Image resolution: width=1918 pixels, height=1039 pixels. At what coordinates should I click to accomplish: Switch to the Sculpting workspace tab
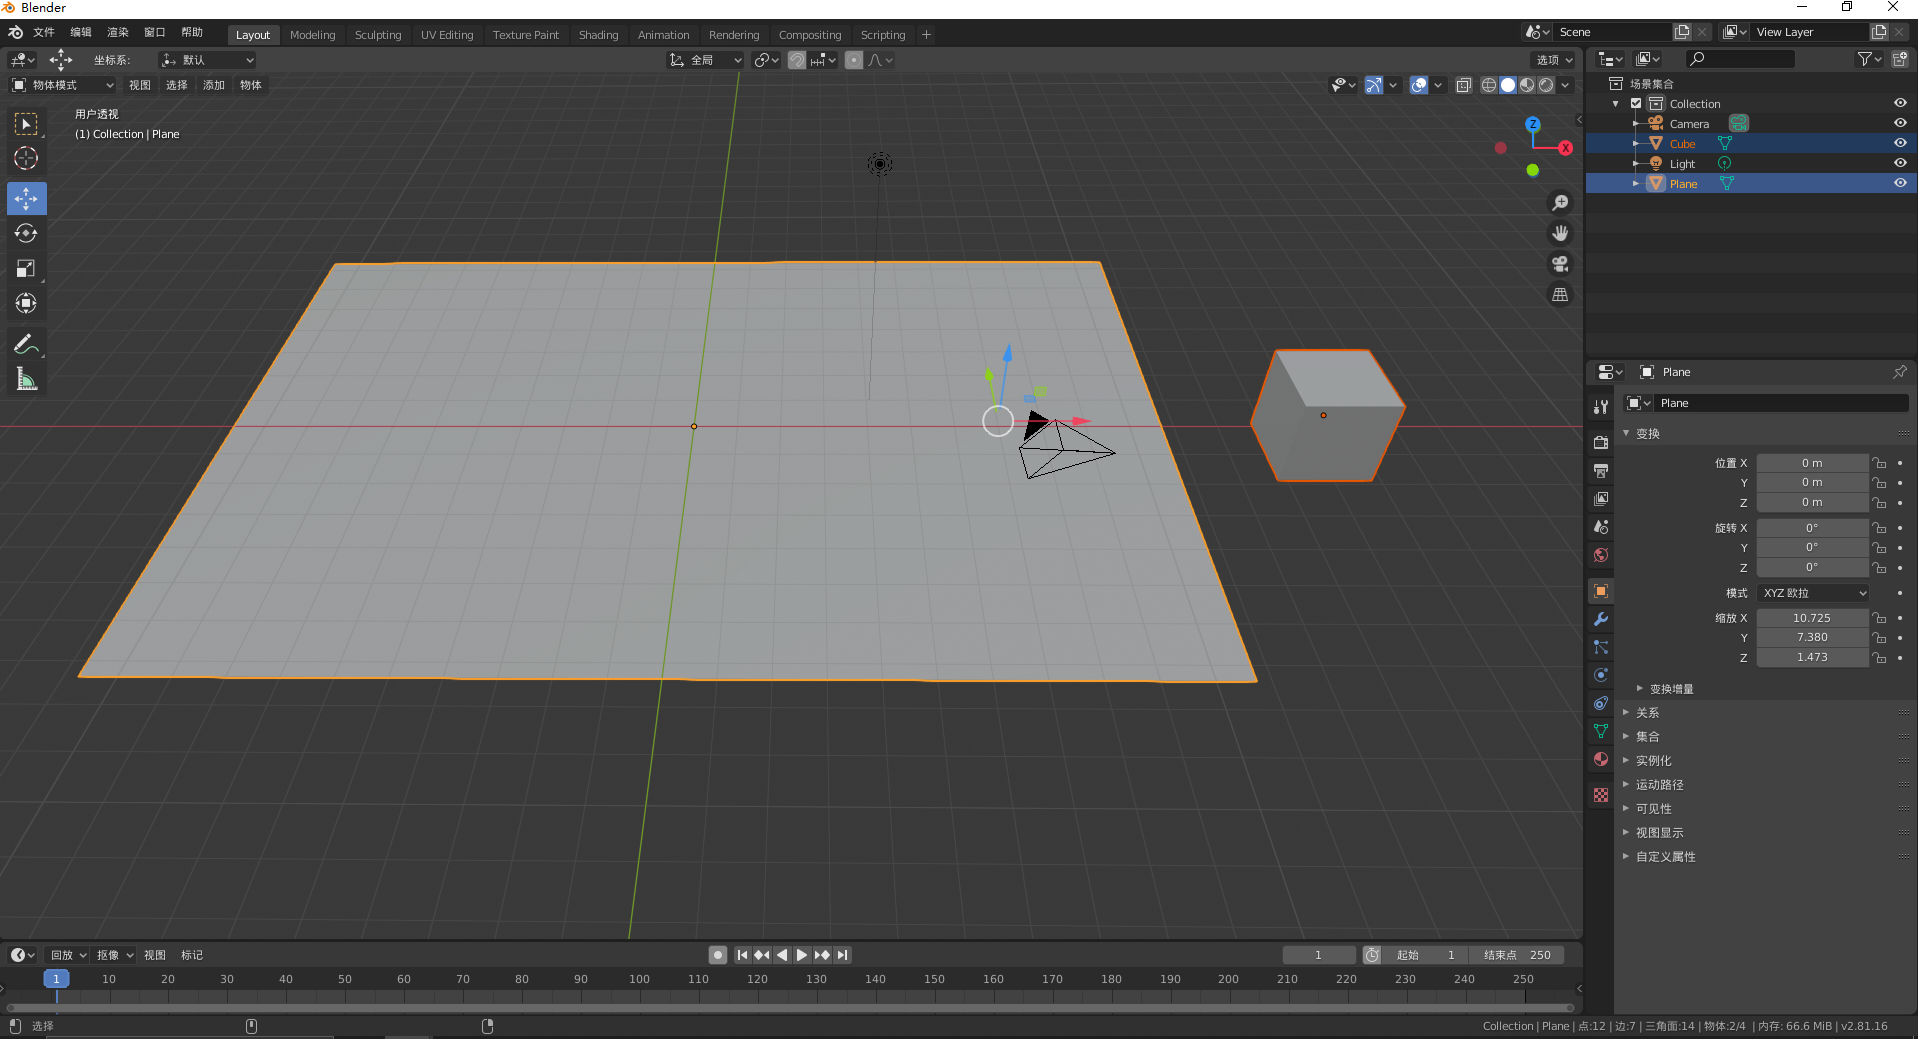click(x=377, y=35)
